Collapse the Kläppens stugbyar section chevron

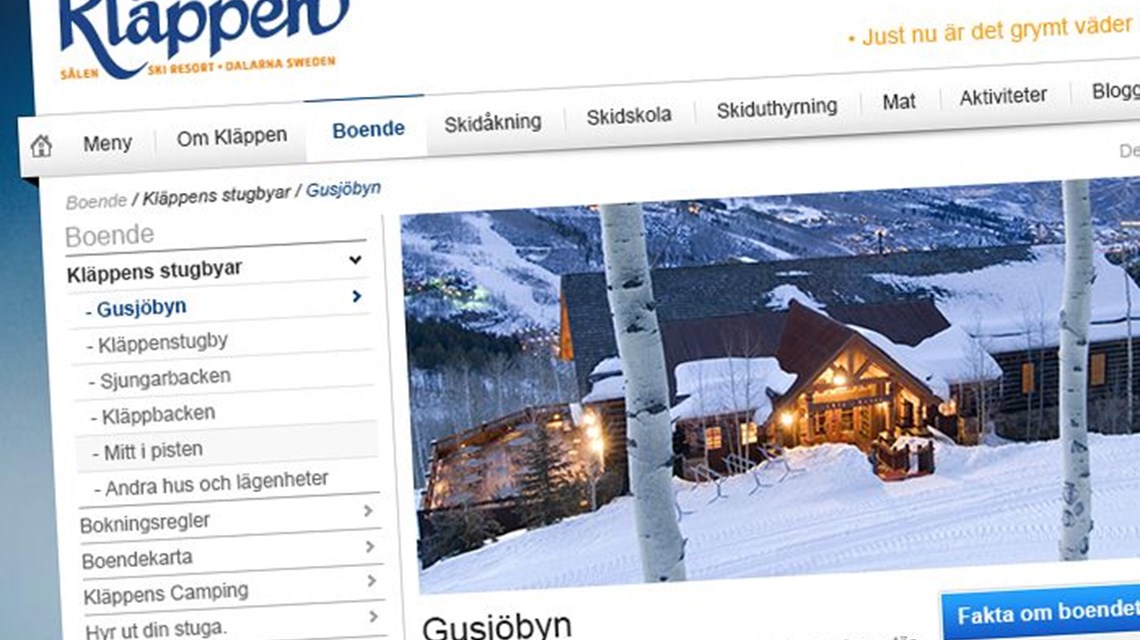tap(355, 260)
